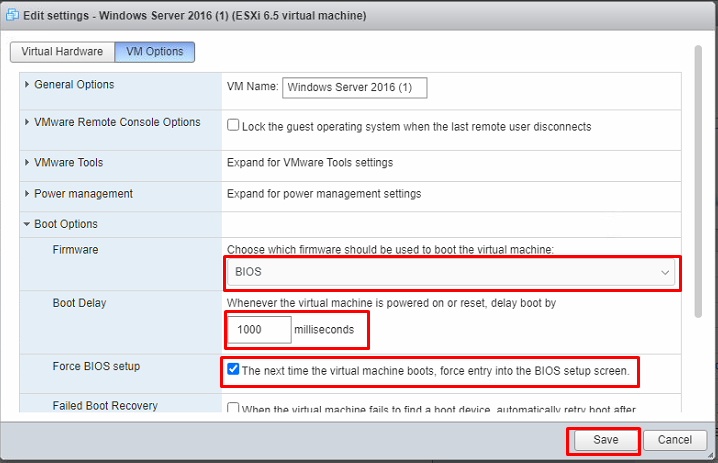Viewport: 718px width, 463px height.
Task: Select the VM Options tab
Action: [155, 52]
